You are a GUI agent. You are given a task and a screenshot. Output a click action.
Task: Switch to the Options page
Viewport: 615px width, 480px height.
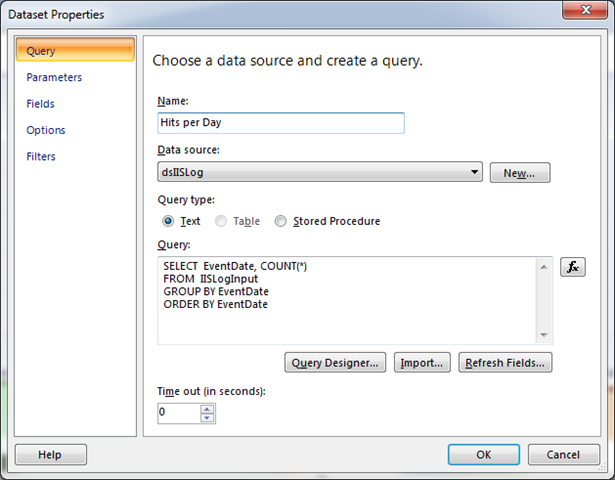(x=46, y=130)
